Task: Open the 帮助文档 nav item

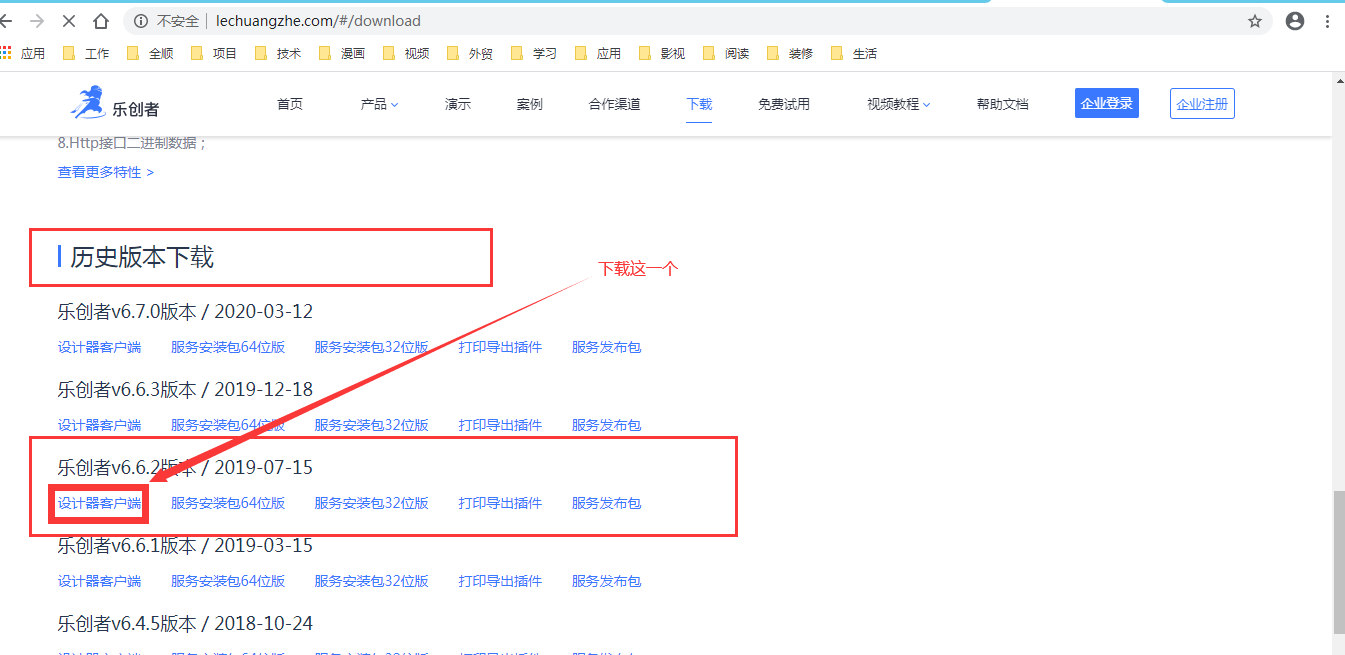Action: click(1003, 104)
